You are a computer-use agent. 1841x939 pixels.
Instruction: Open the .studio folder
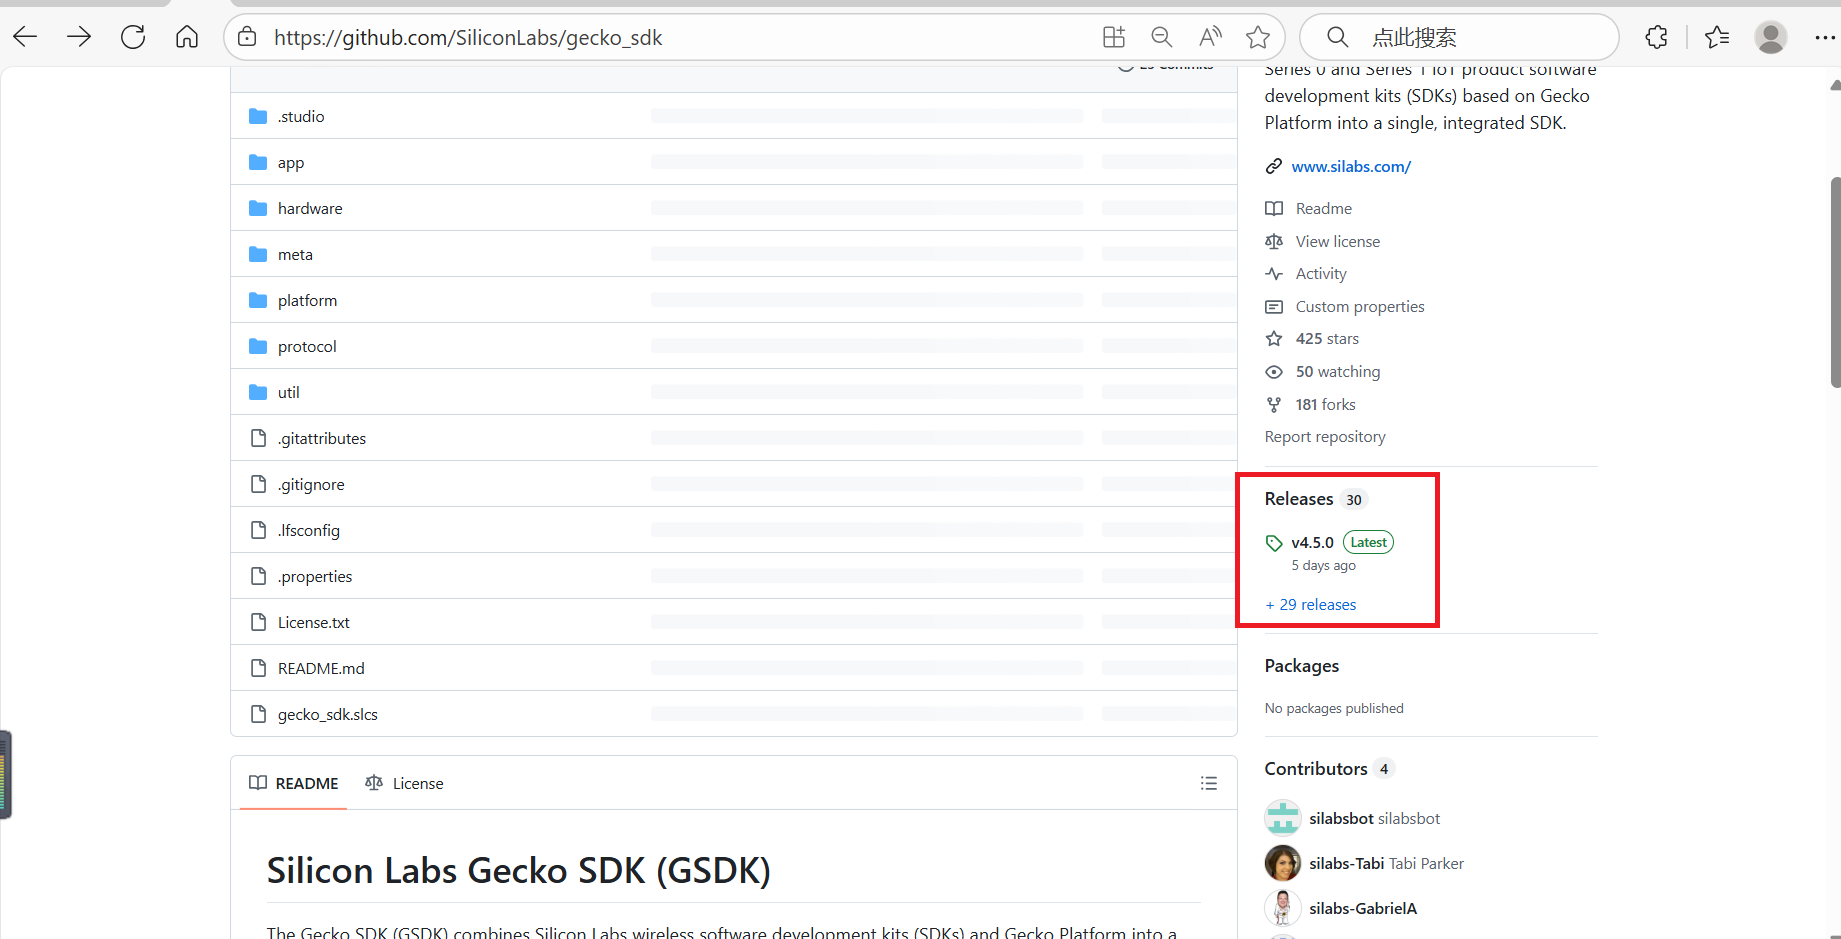click(x=301, y=116)
